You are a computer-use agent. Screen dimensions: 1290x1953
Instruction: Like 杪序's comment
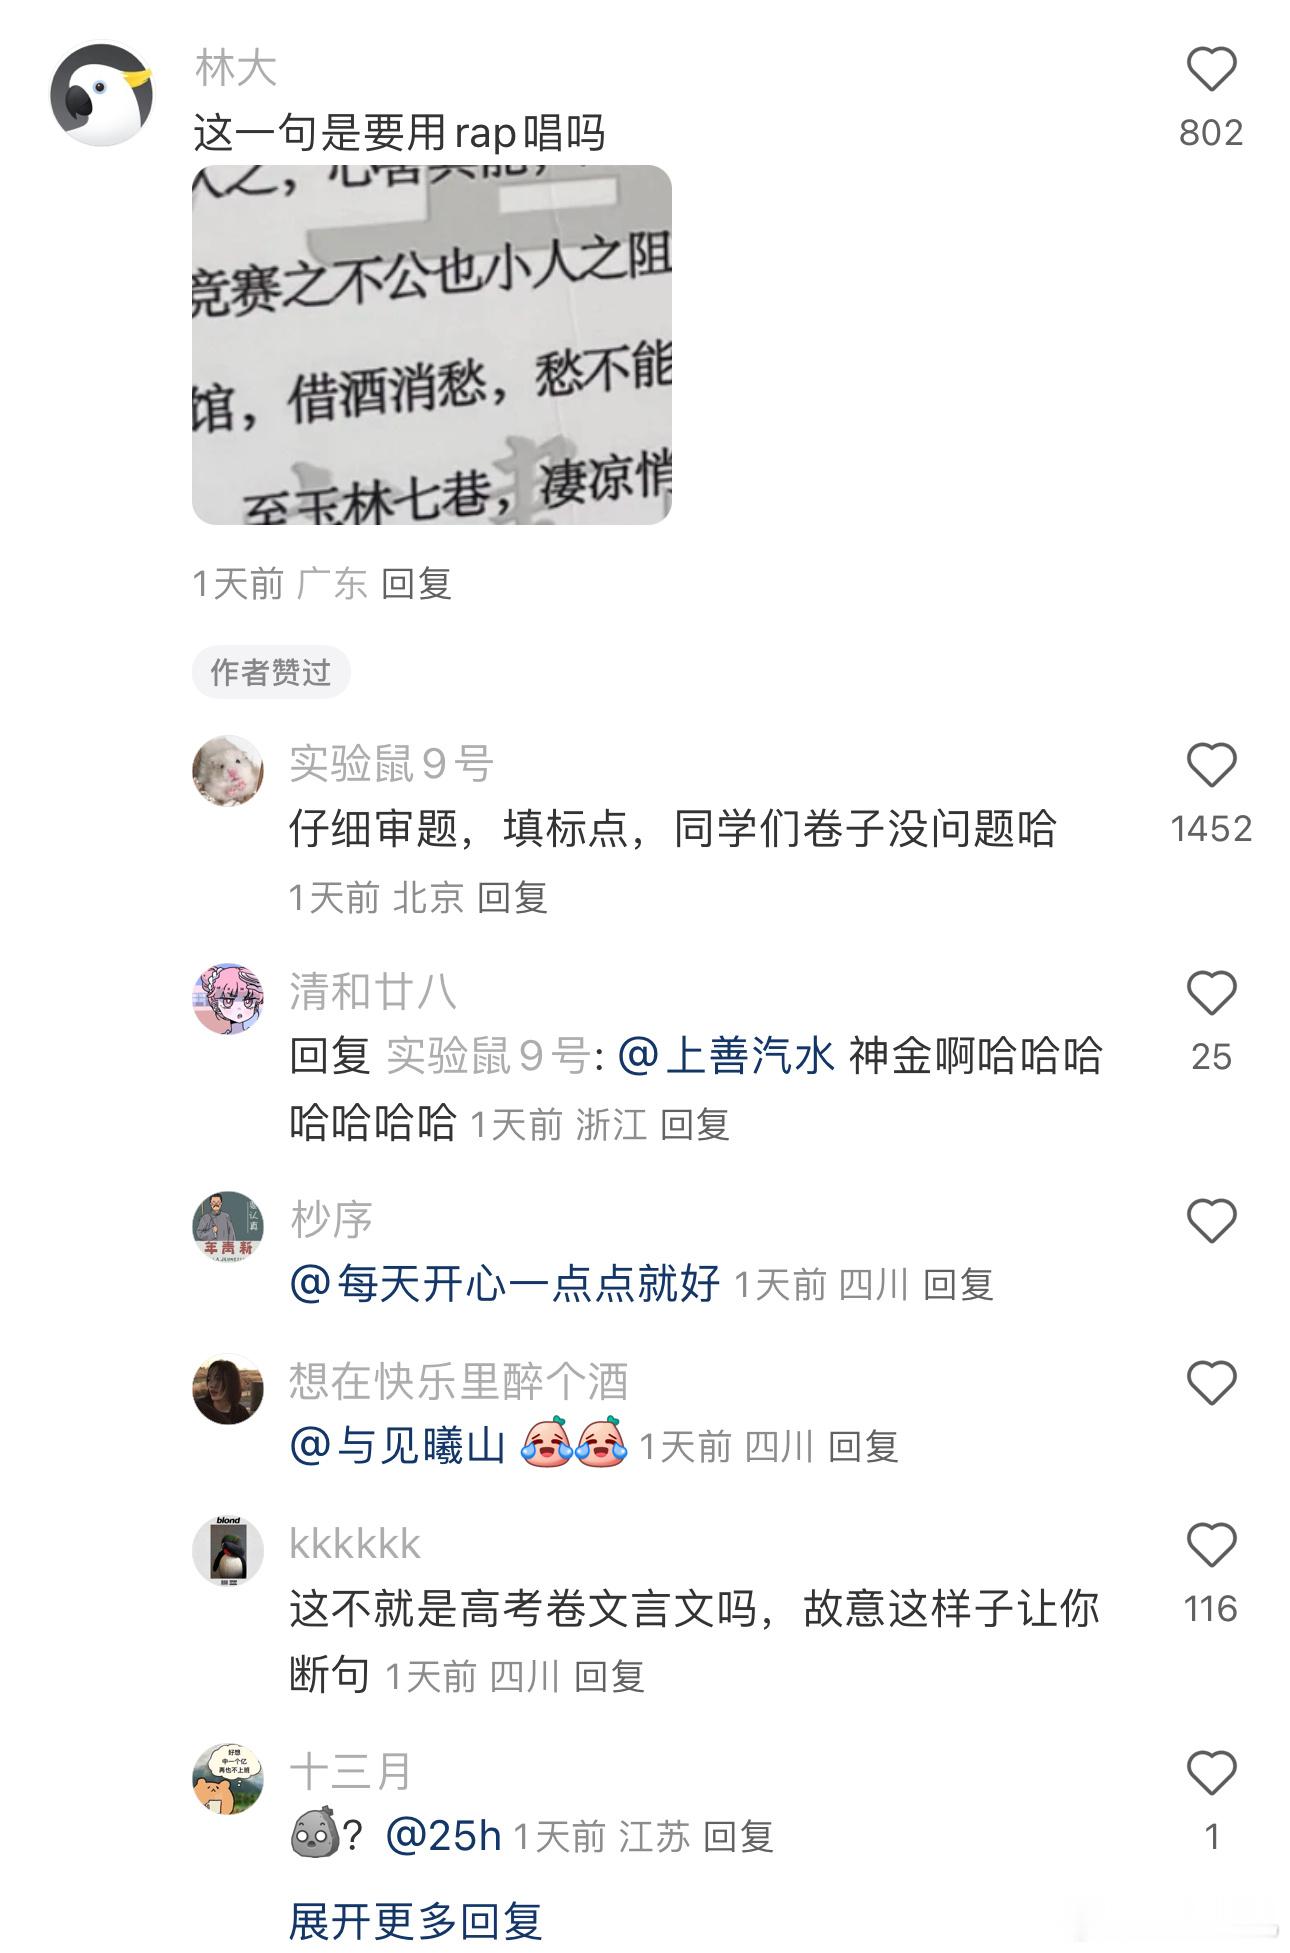[x=1211, y=1222]
